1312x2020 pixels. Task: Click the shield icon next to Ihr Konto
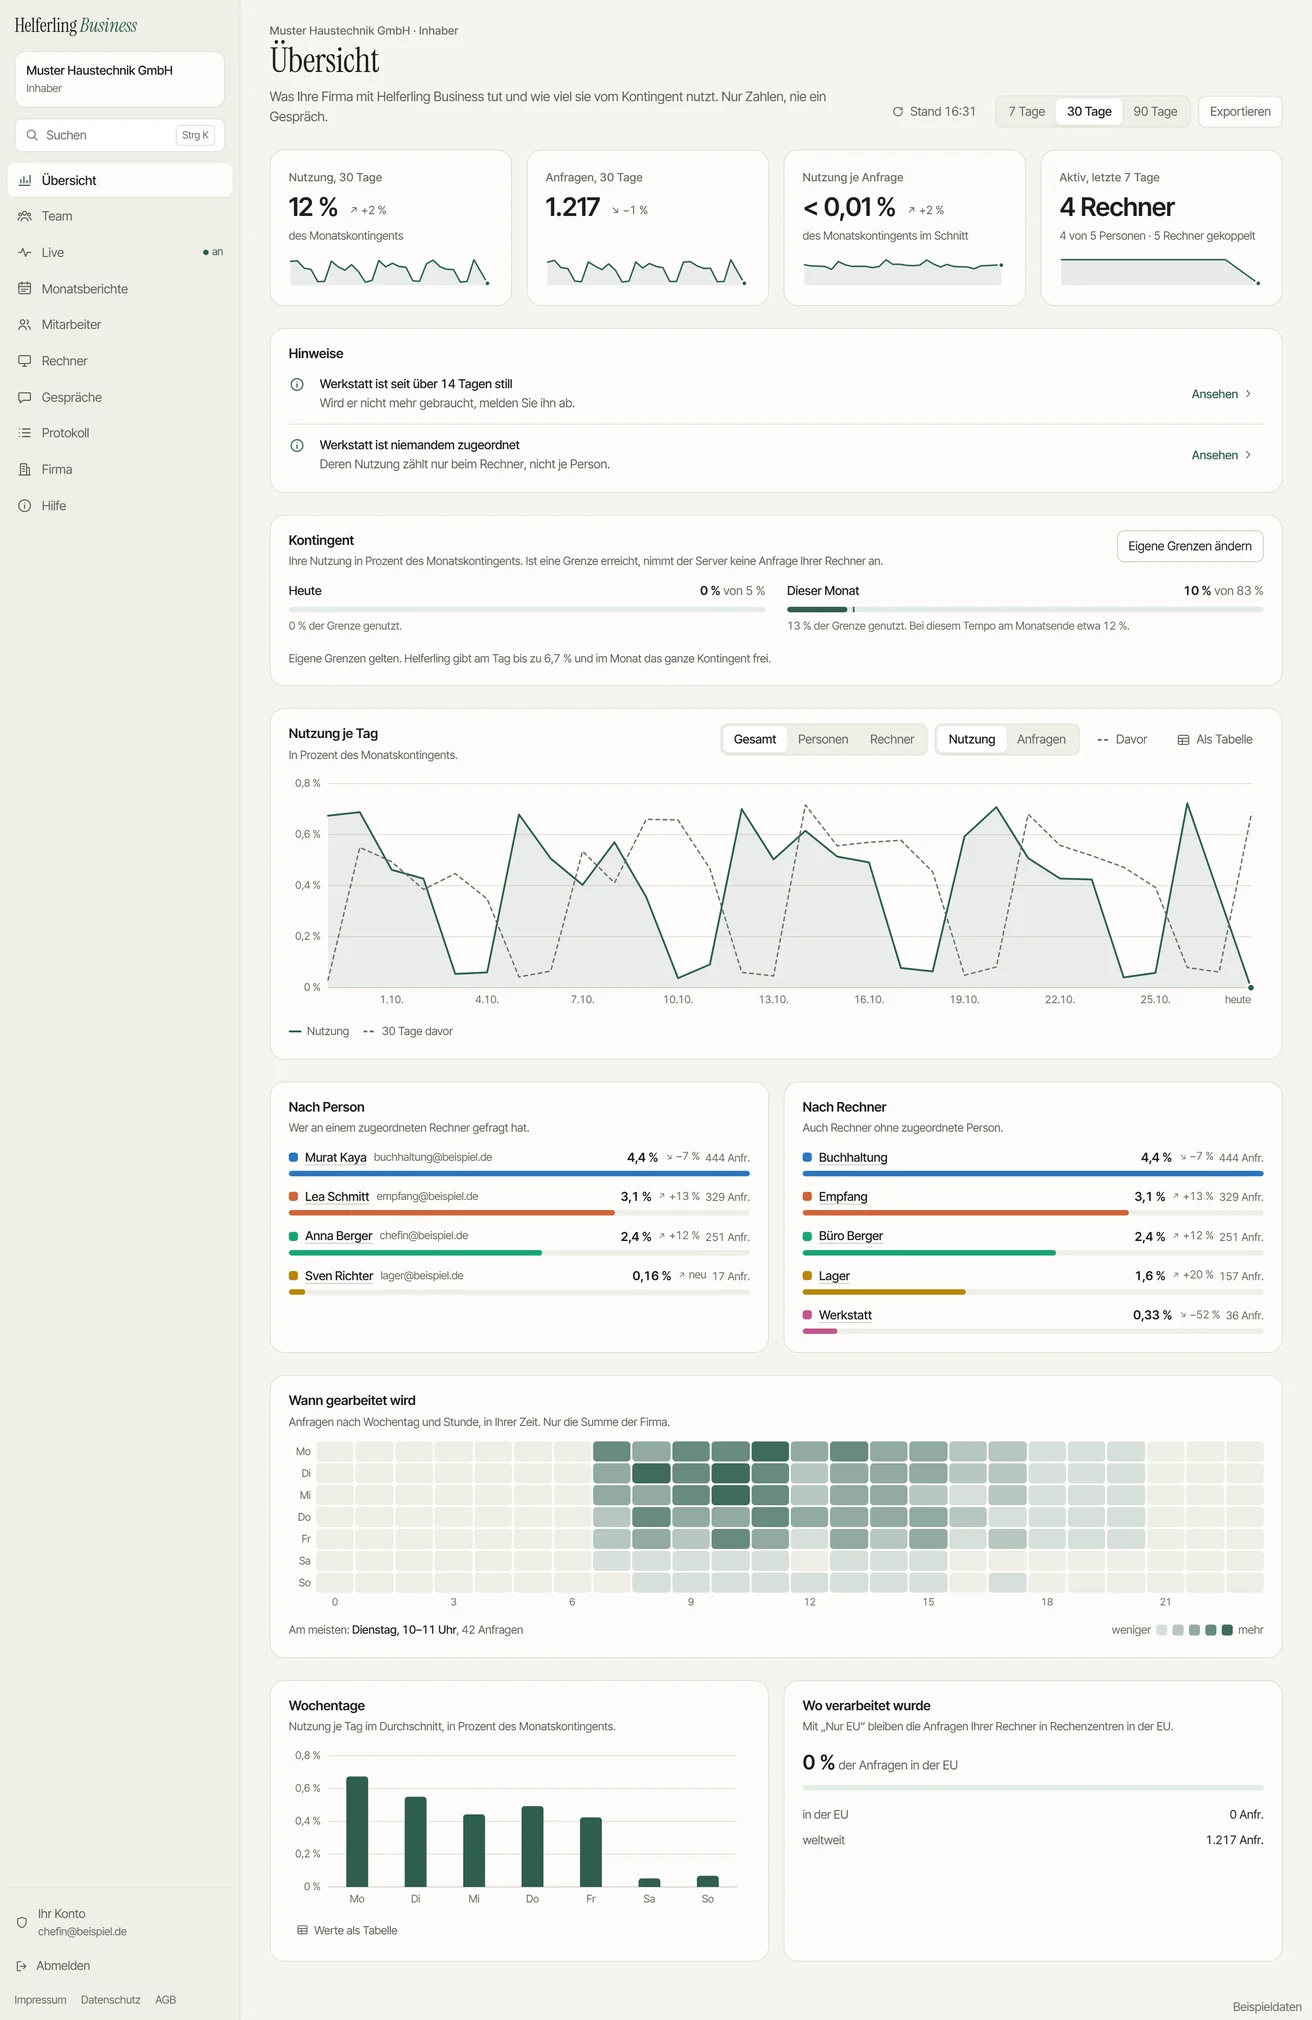coord(22,1922)
